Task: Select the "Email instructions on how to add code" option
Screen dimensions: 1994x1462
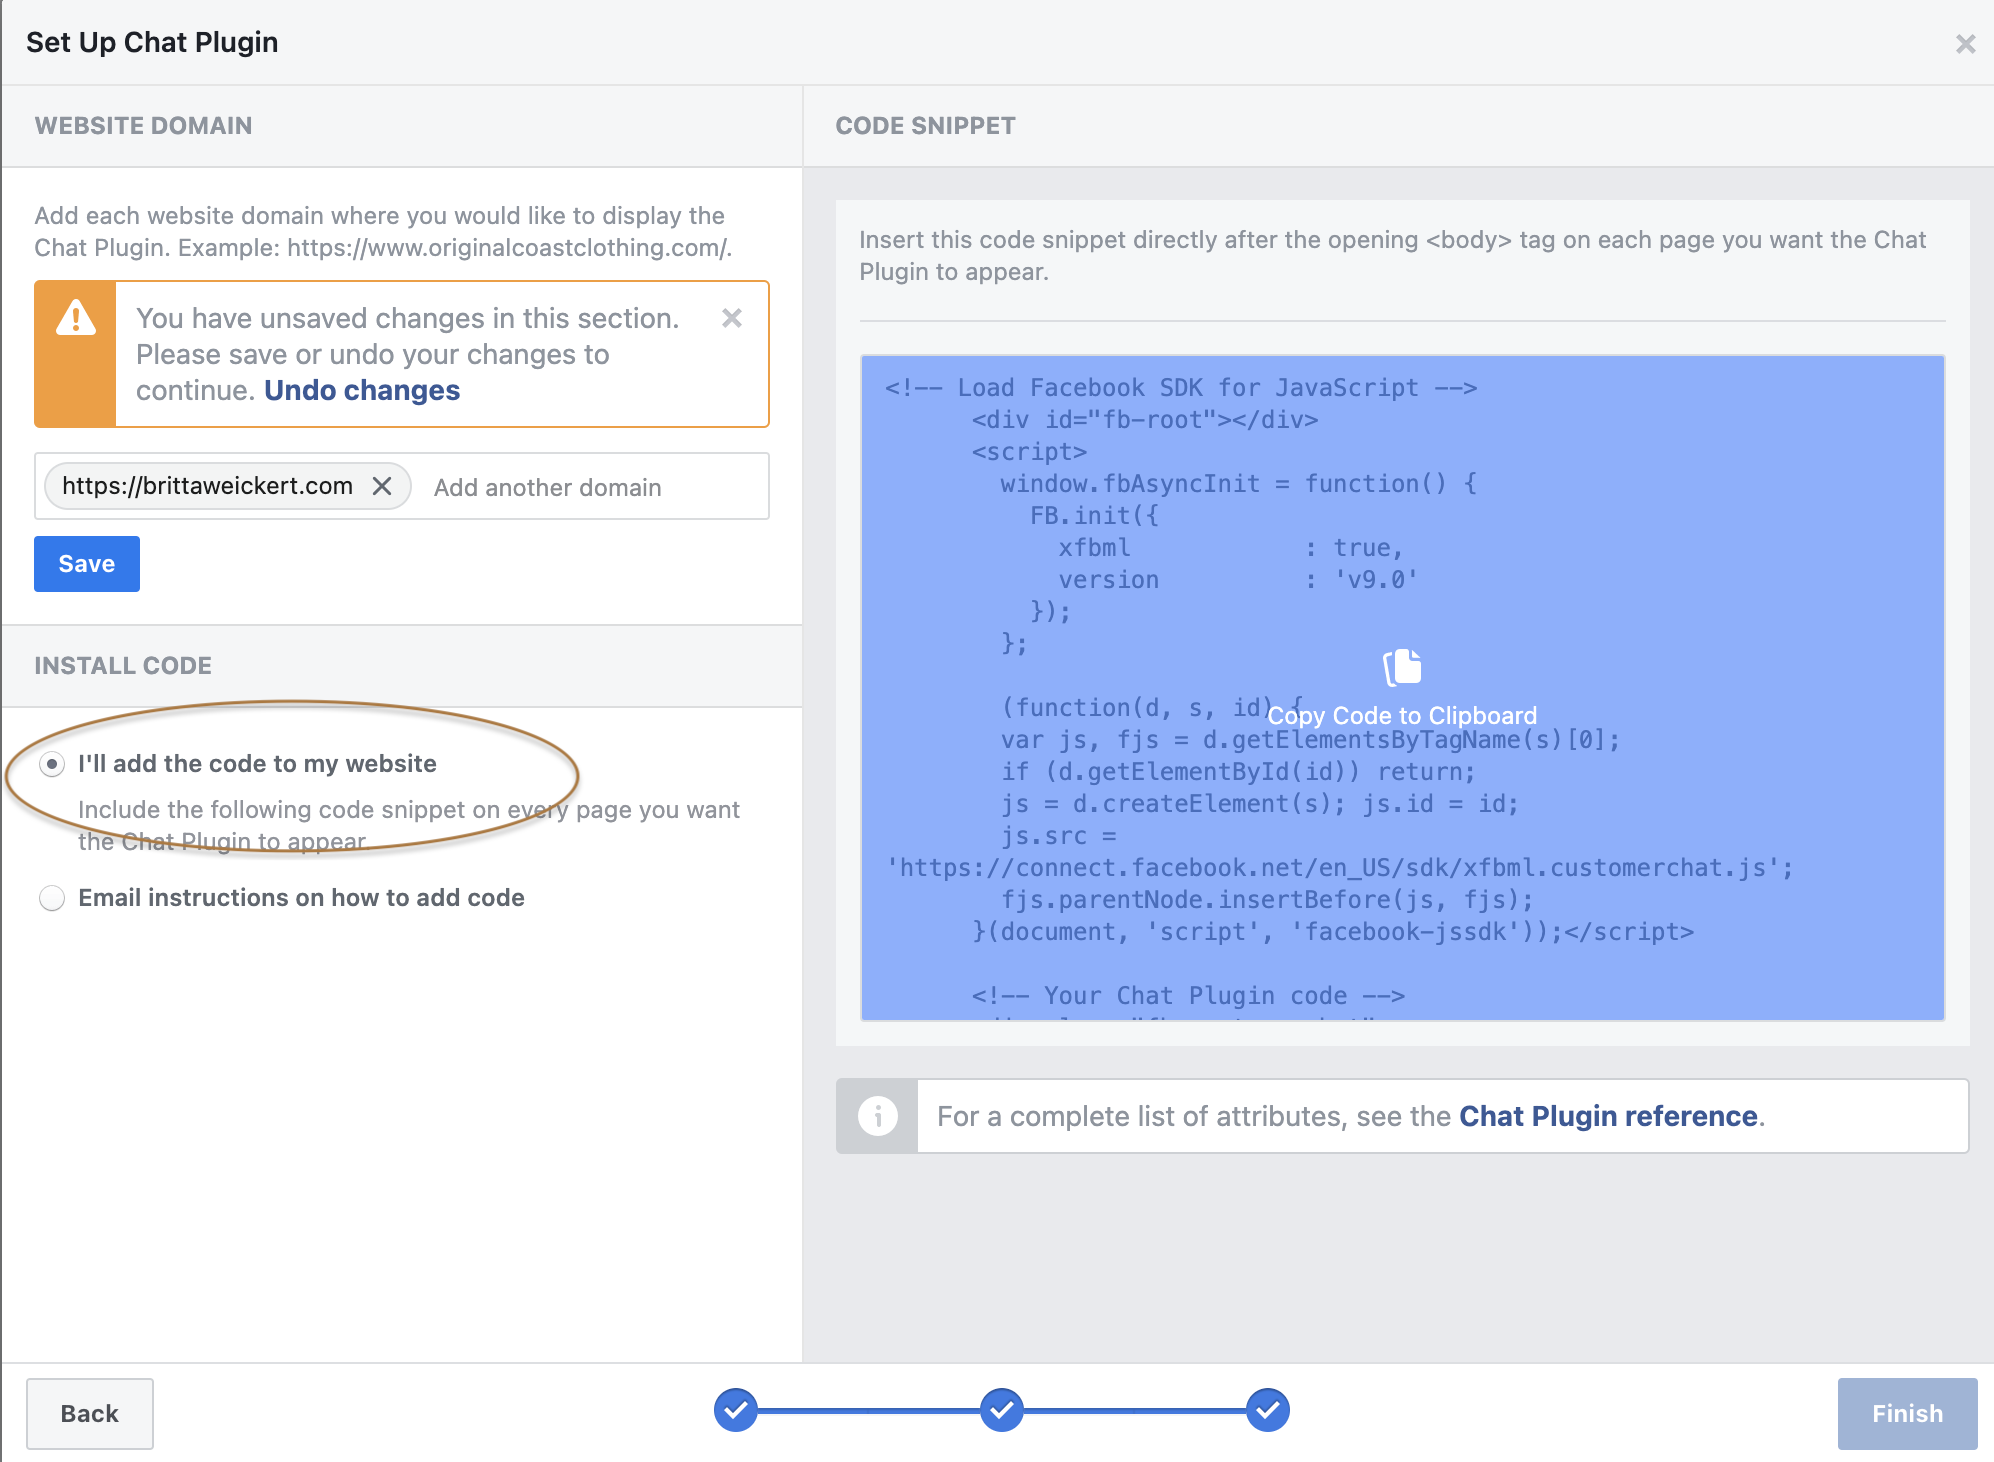Action: click(52, 898)
